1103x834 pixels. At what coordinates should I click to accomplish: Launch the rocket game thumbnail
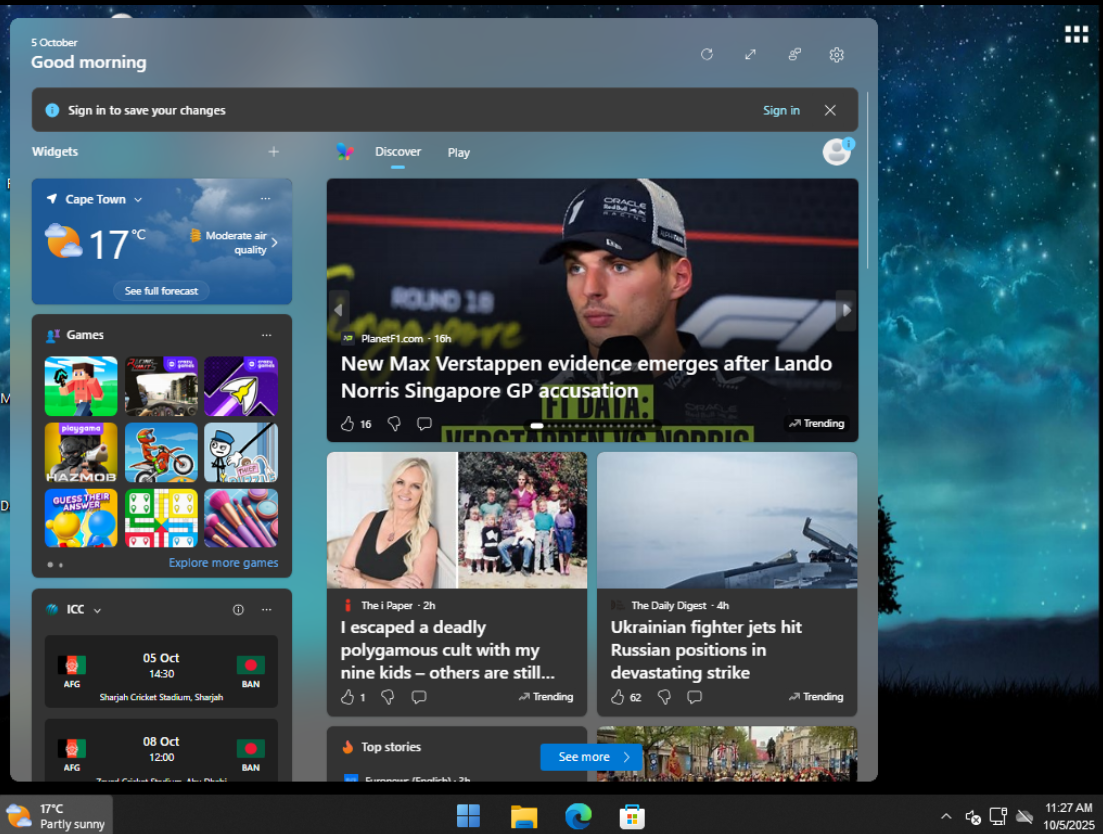click(x=241, y=386)
